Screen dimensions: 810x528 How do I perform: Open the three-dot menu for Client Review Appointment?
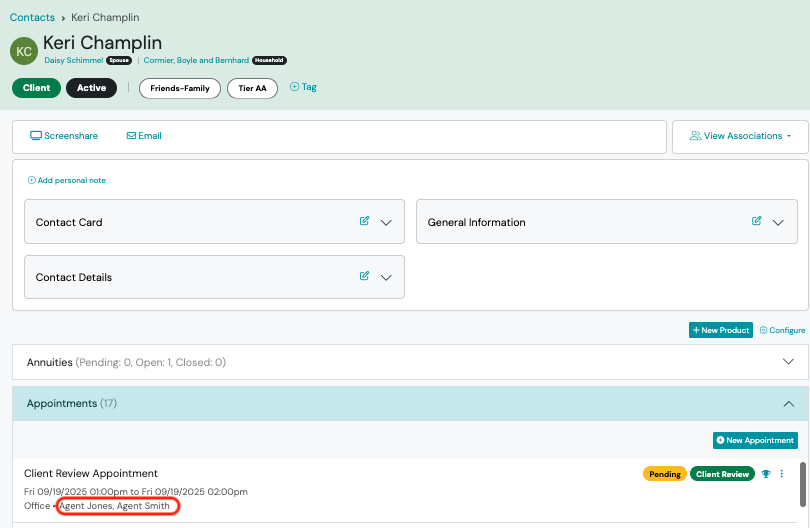tap(782, 474)
